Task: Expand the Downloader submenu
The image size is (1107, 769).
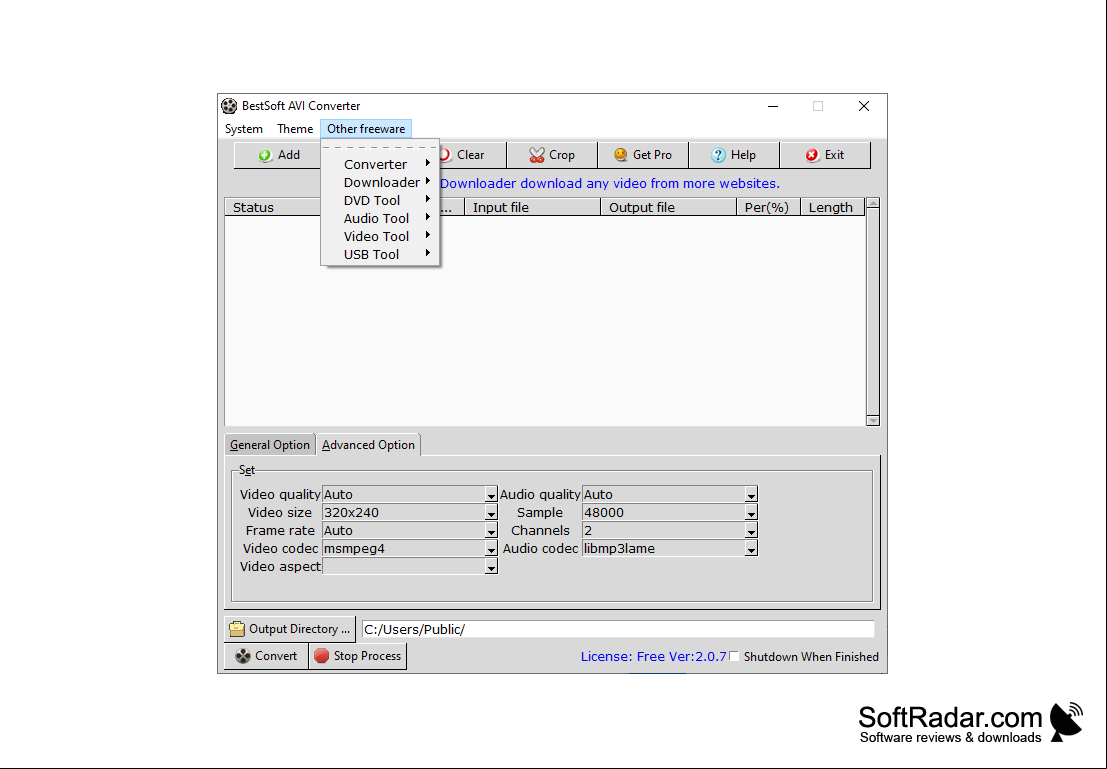Action: (380, 182)
